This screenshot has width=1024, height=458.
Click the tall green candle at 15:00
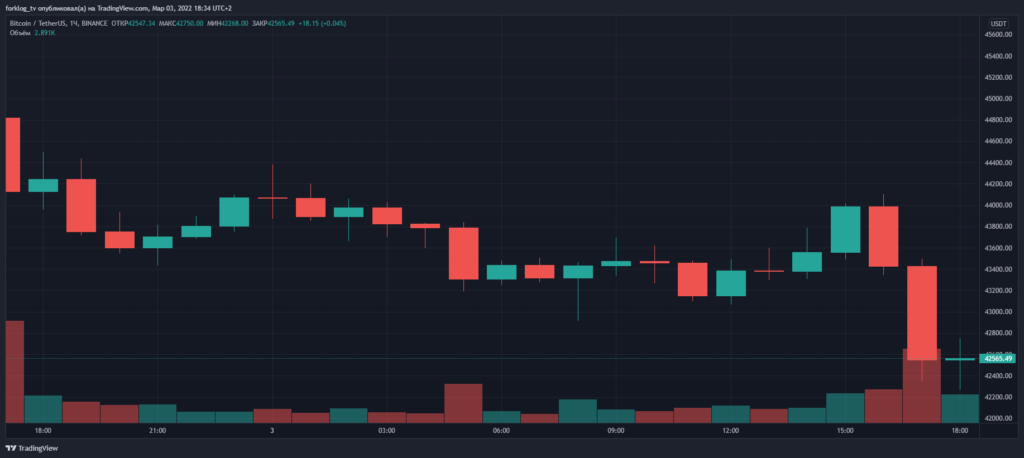click(x=845, y=229)
